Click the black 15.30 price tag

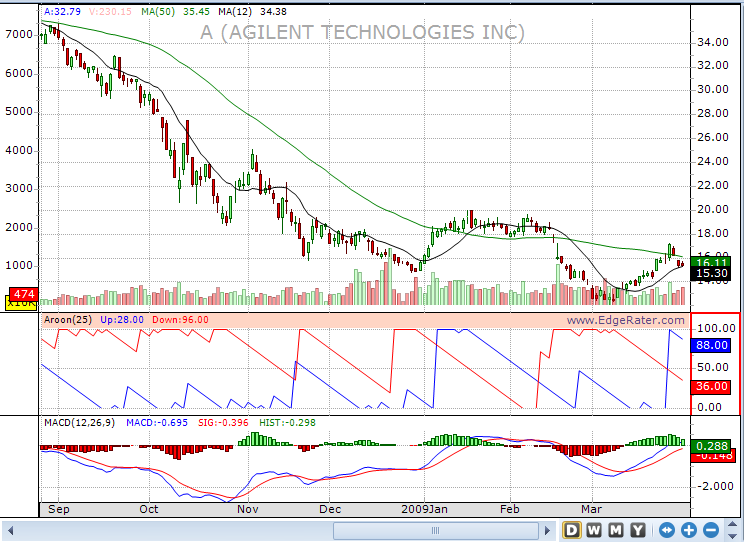pos(711,273)
